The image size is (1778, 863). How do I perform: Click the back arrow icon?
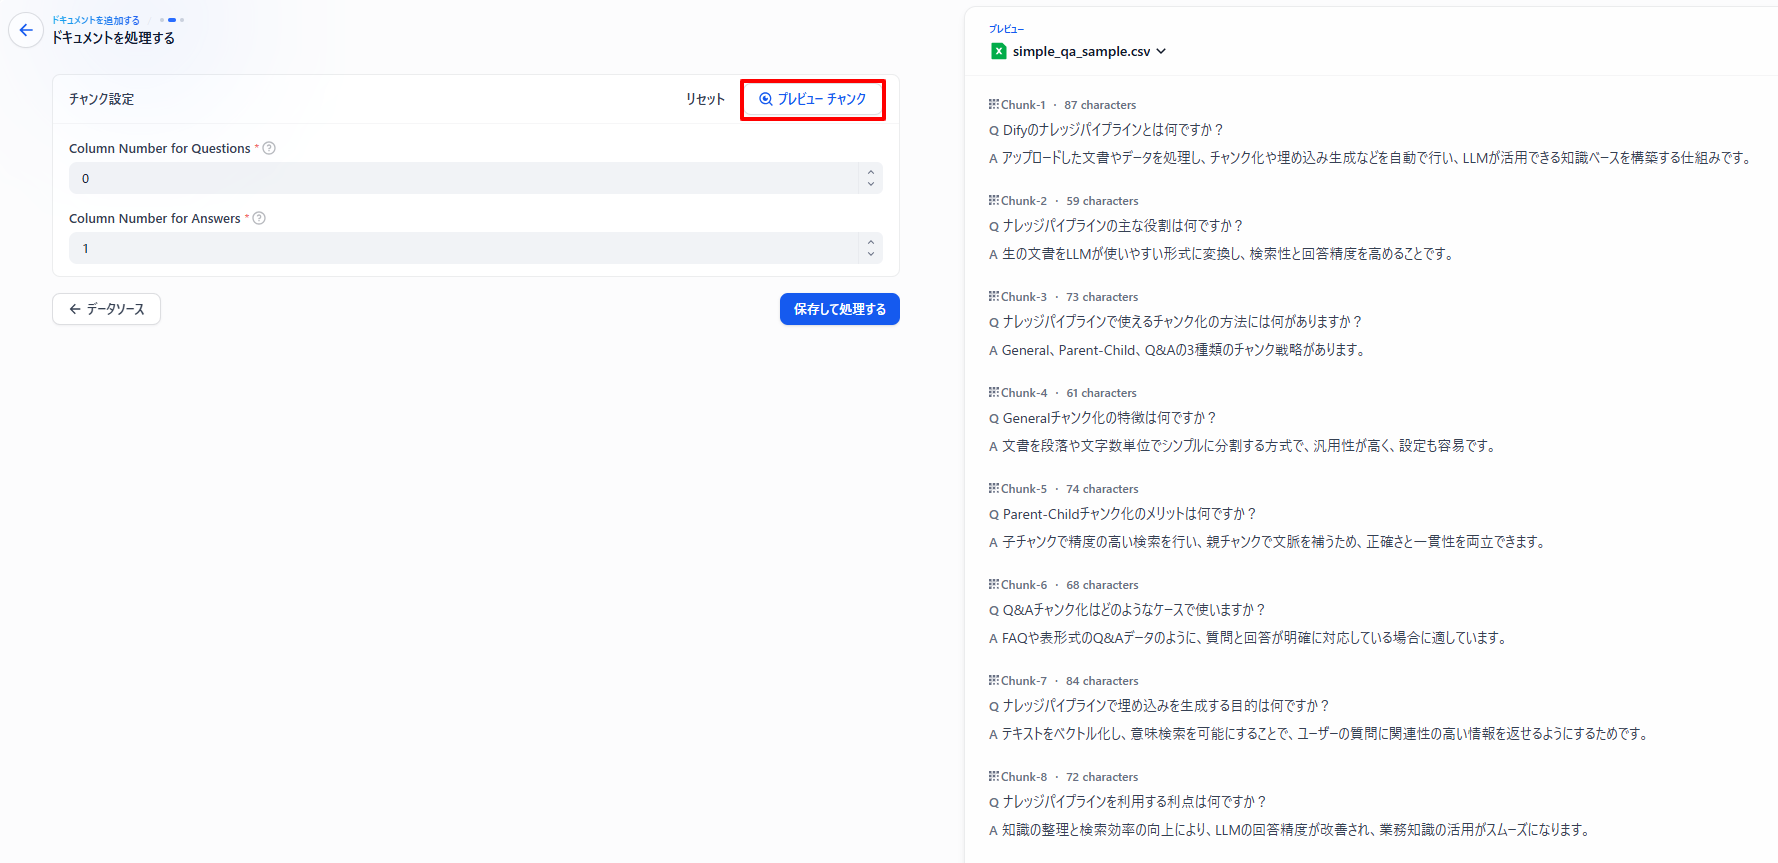pos(26,30)
